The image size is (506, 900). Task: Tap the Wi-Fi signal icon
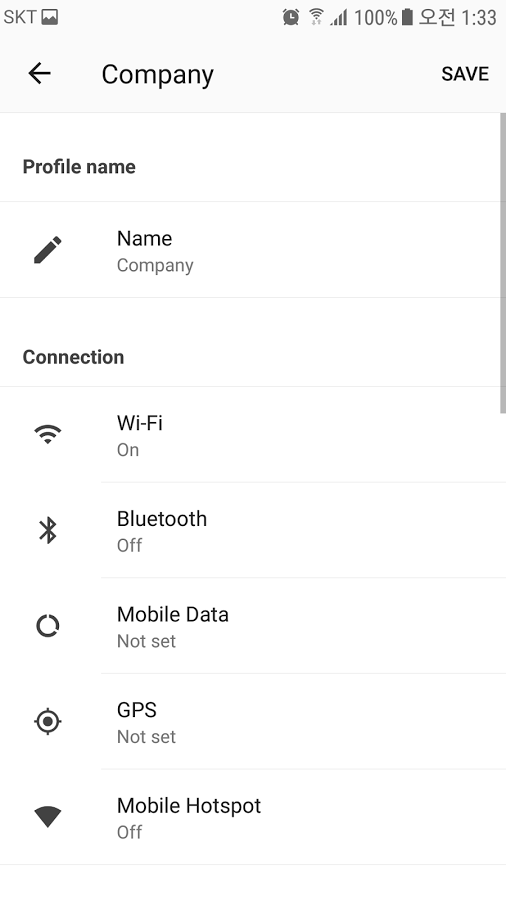(x=48, y=434)
